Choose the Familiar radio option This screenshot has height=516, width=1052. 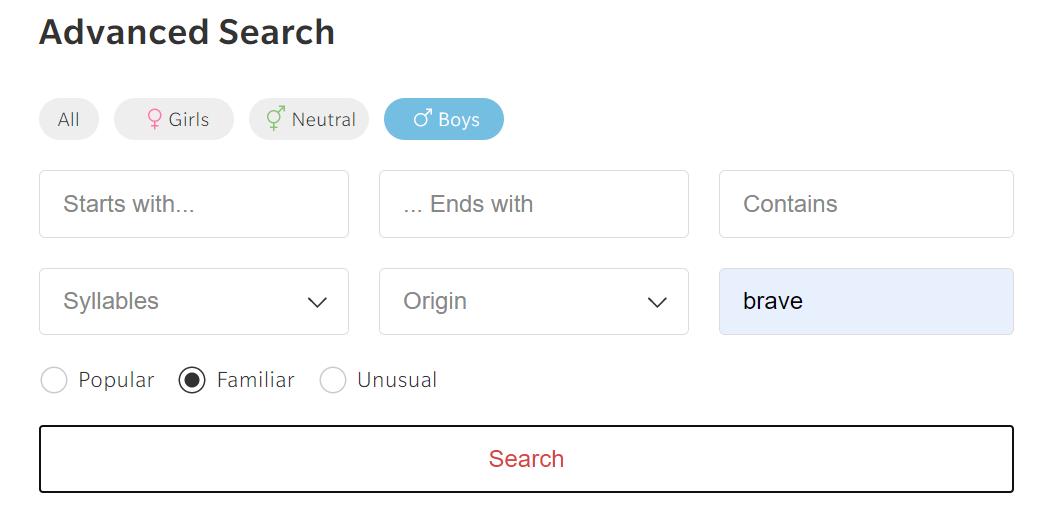[192, 380]
